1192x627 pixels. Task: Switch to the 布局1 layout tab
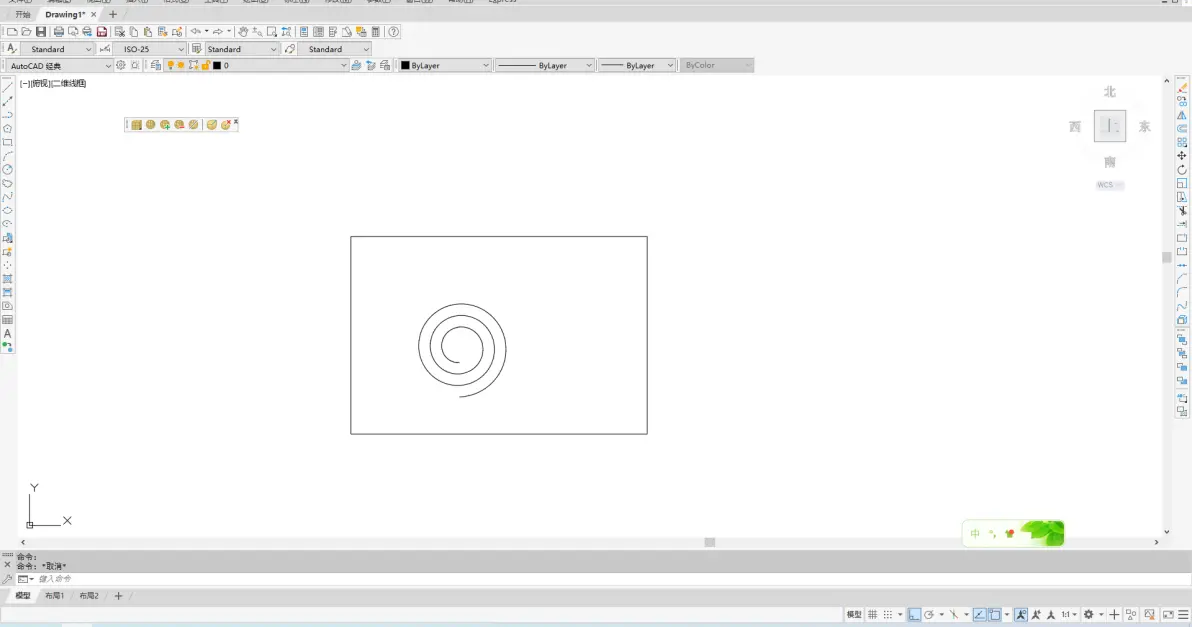(54, 596)
